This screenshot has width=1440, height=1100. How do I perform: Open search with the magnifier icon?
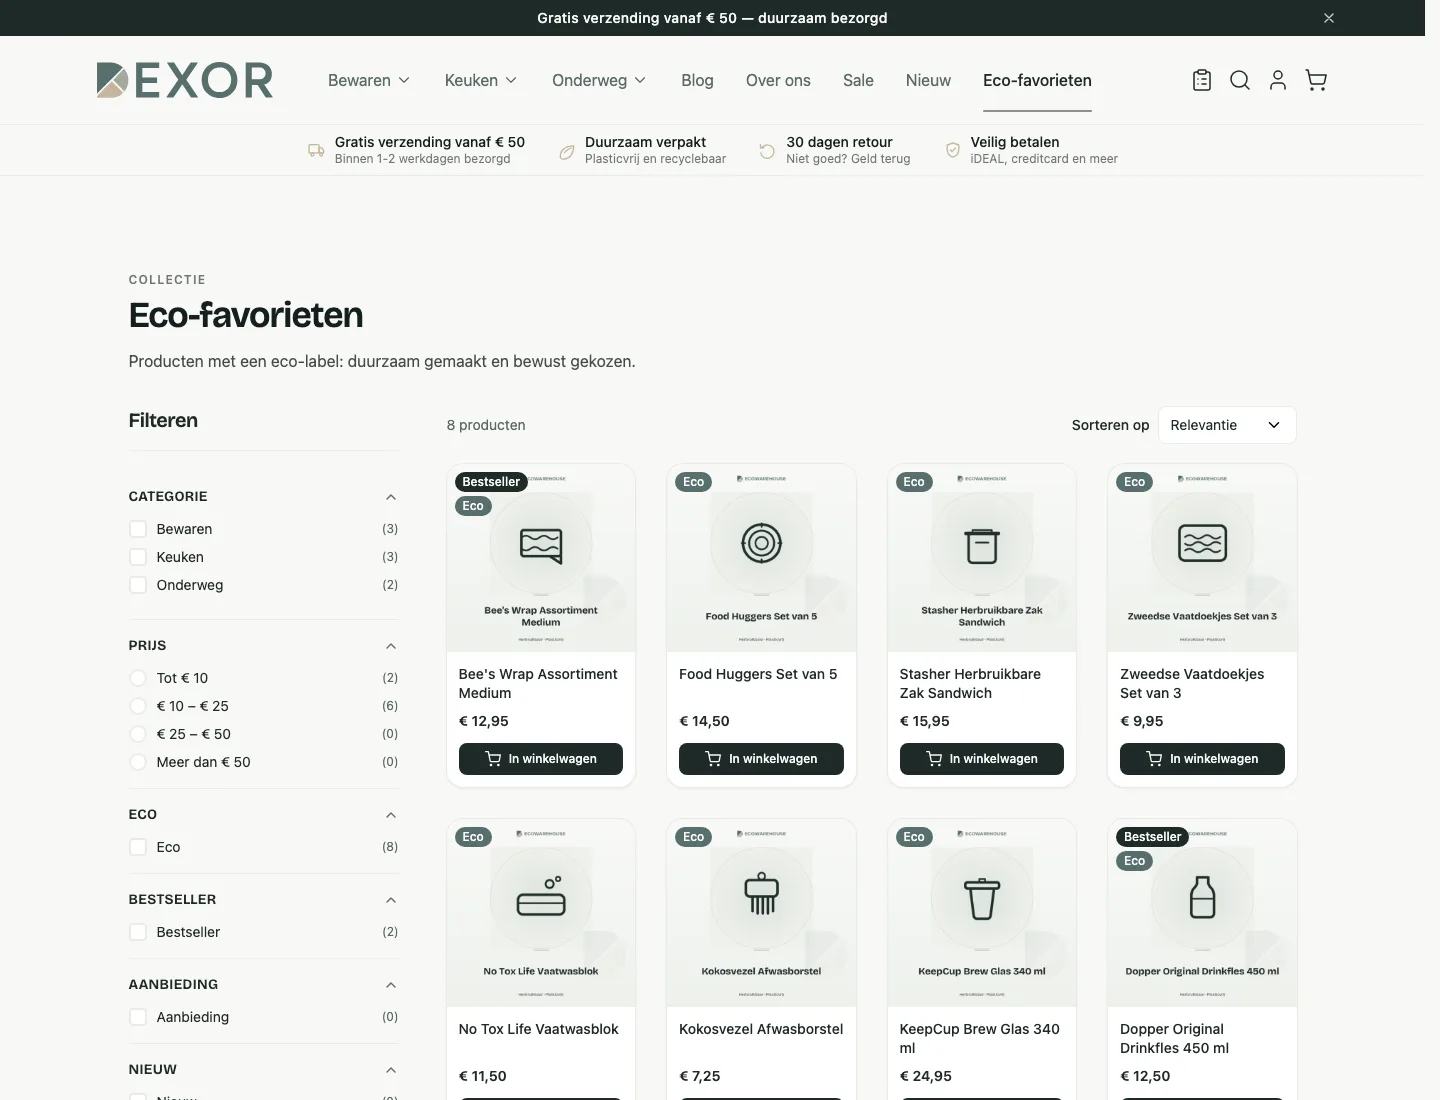point(1240,80)
